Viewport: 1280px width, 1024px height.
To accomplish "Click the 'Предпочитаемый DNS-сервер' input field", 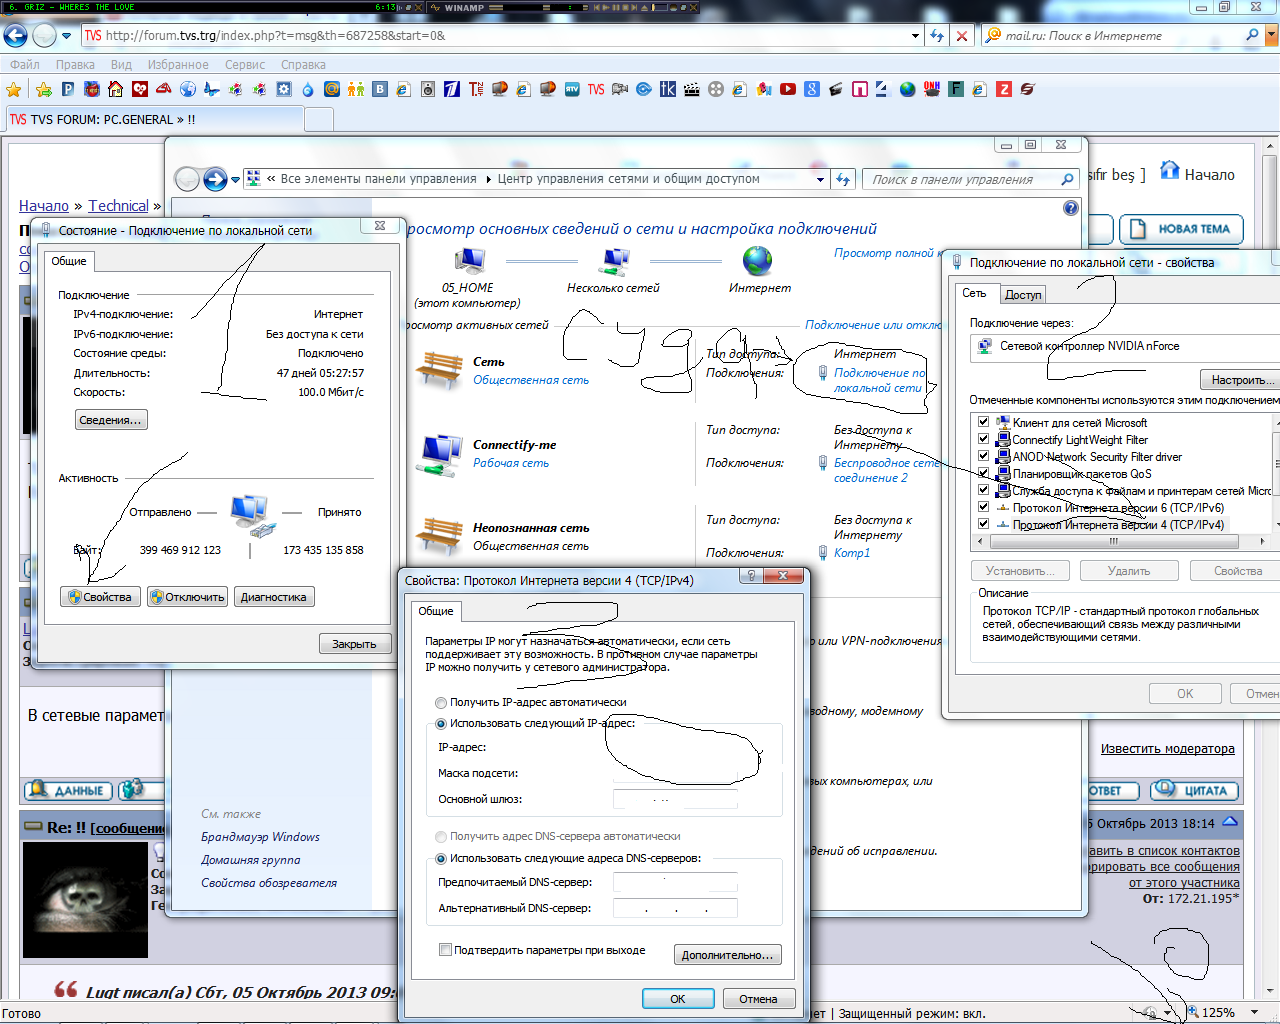I will point(675,882).
